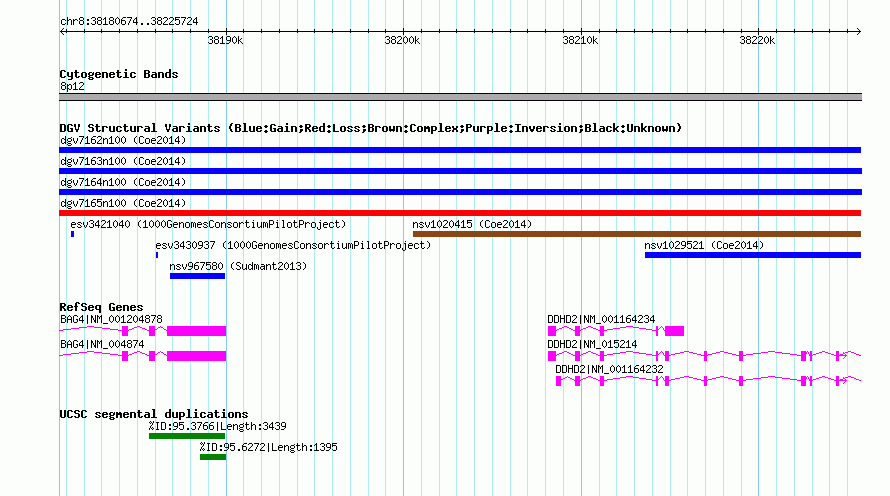Viewport: 890px width, 496px height.
Task: Click the DGV Structural Variants track title
Action: click(x=371, y=128)
